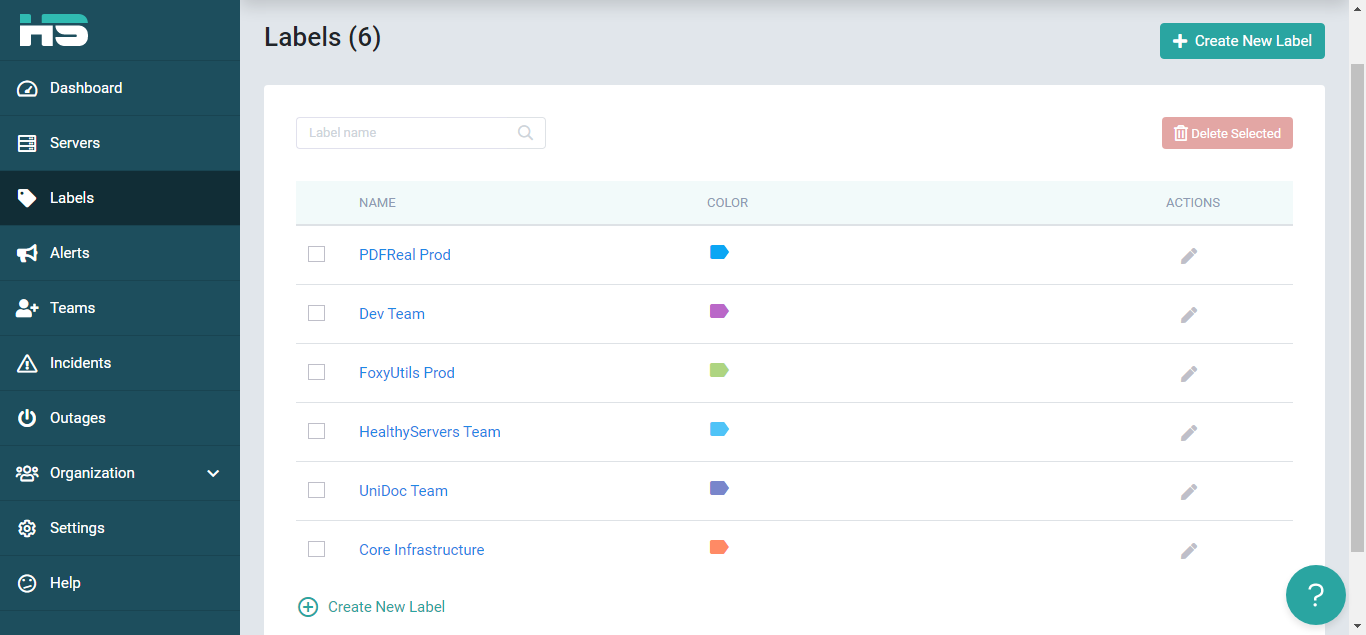Open the Dev Team label link
This screenshot has height=635, width=1366.
tap(392, 314)
